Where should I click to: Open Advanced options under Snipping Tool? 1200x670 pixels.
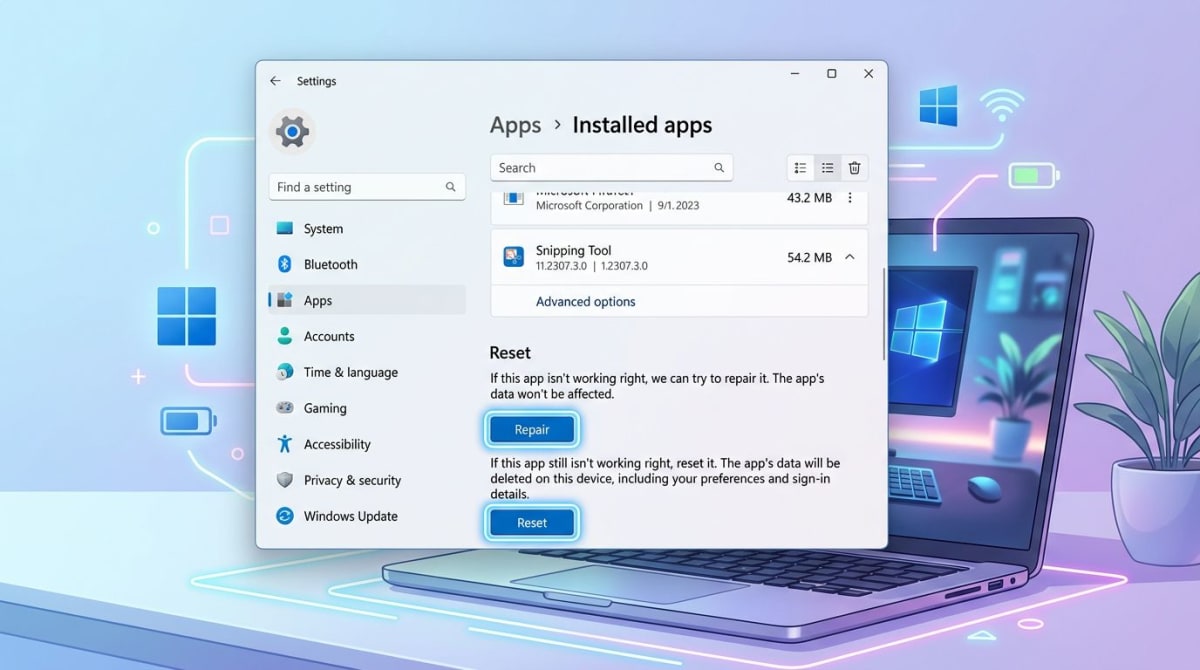click(x=586, y=301)
